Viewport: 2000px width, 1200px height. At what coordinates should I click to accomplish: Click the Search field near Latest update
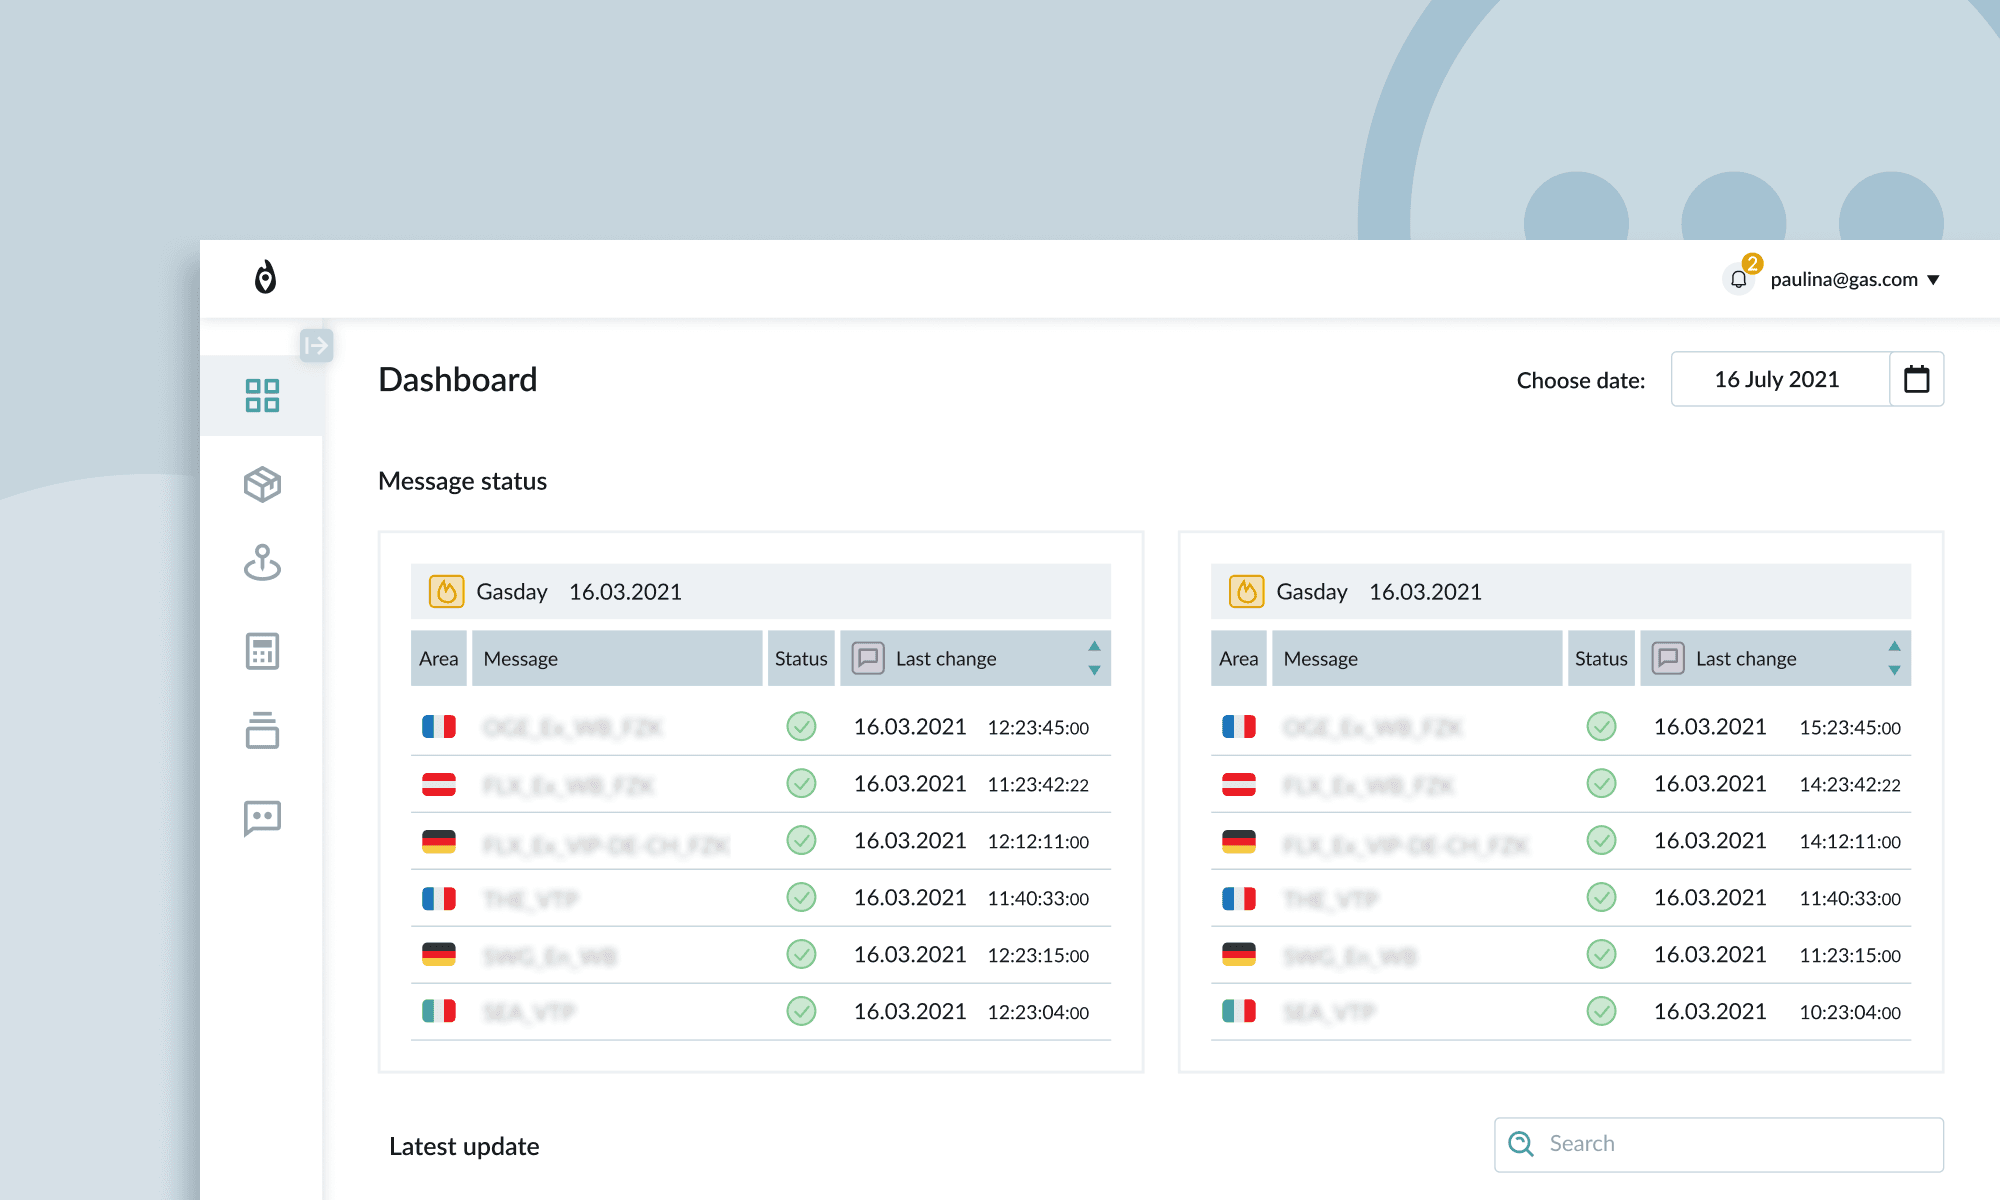(x=1719, y=1144)
